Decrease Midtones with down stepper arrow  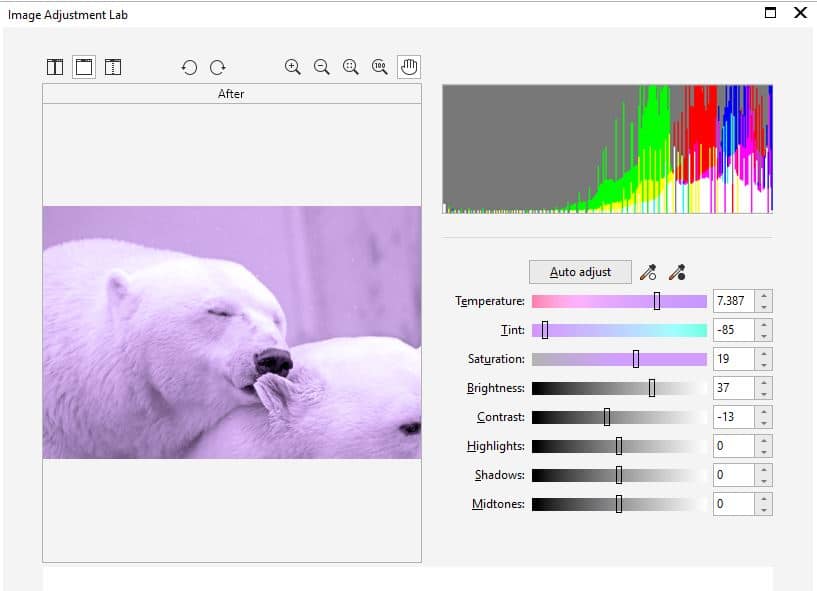(x=764, y=510)
